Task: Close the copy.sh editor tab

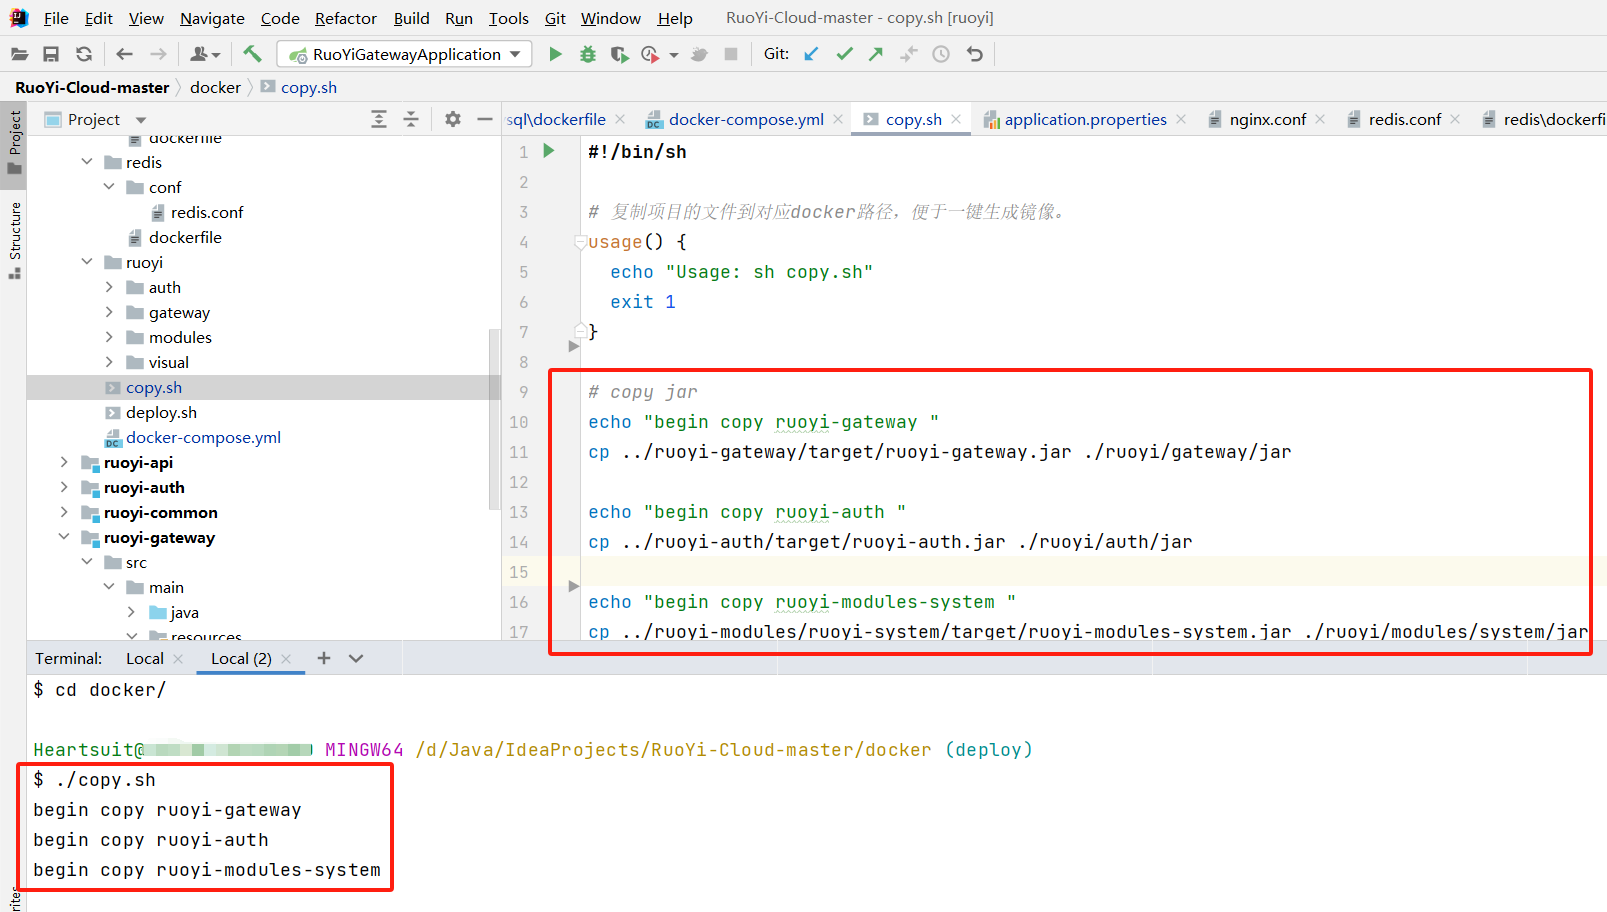Action: point(956,119)
